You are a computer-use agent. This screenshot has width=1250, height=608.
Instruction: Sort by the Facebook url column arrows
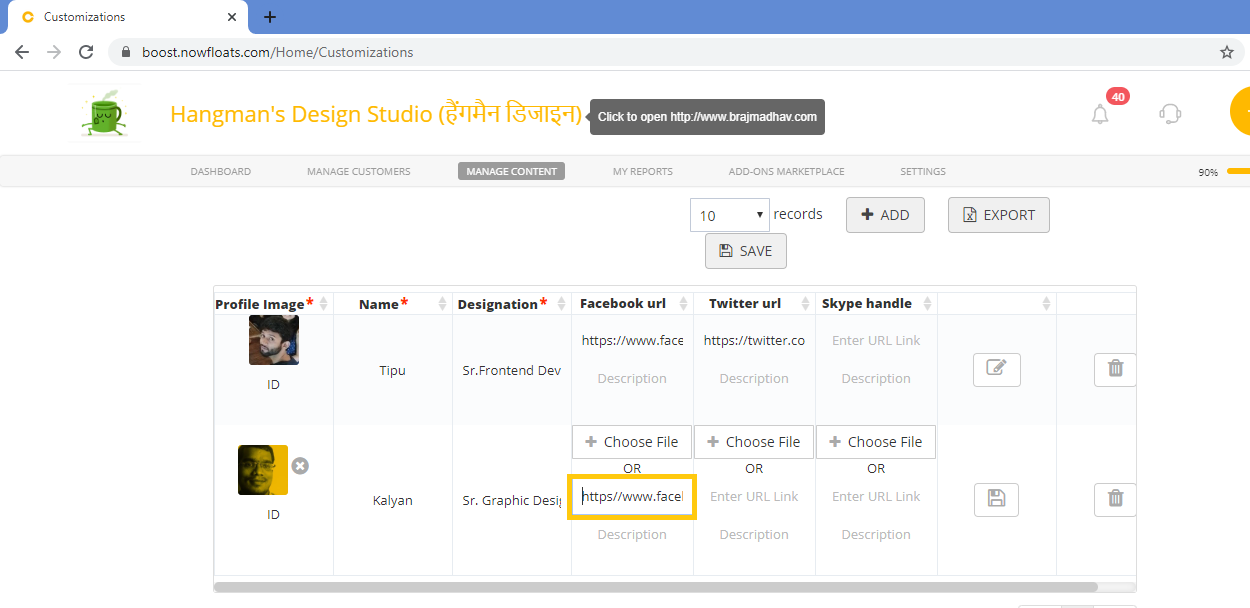[684, 304]
